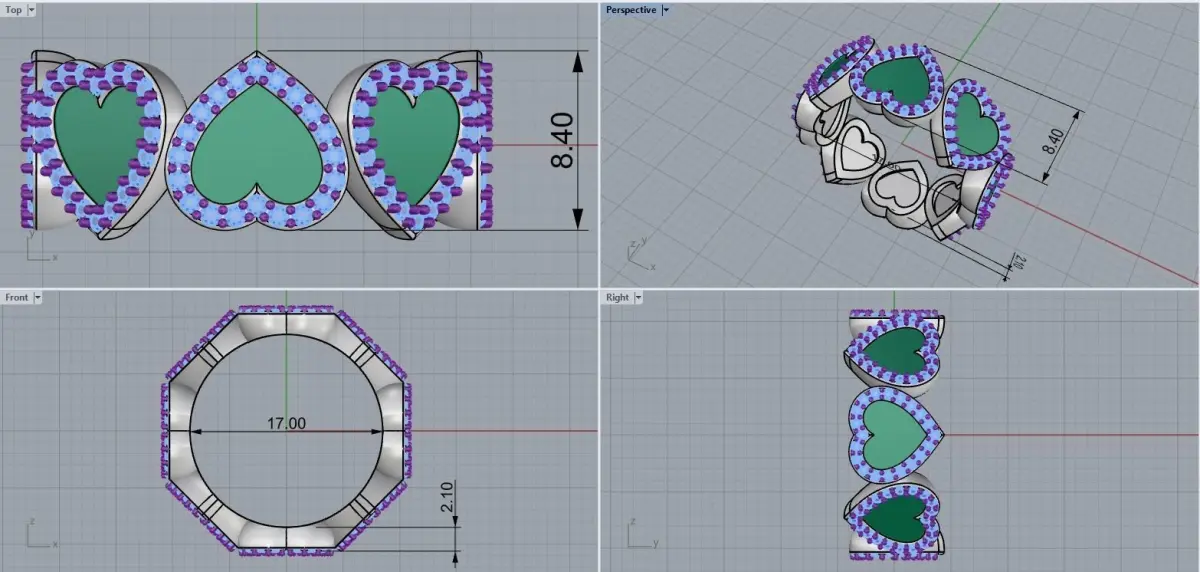Select the Front viewport title
Viewport: 1200px width, 572px height.
[17, 297]
